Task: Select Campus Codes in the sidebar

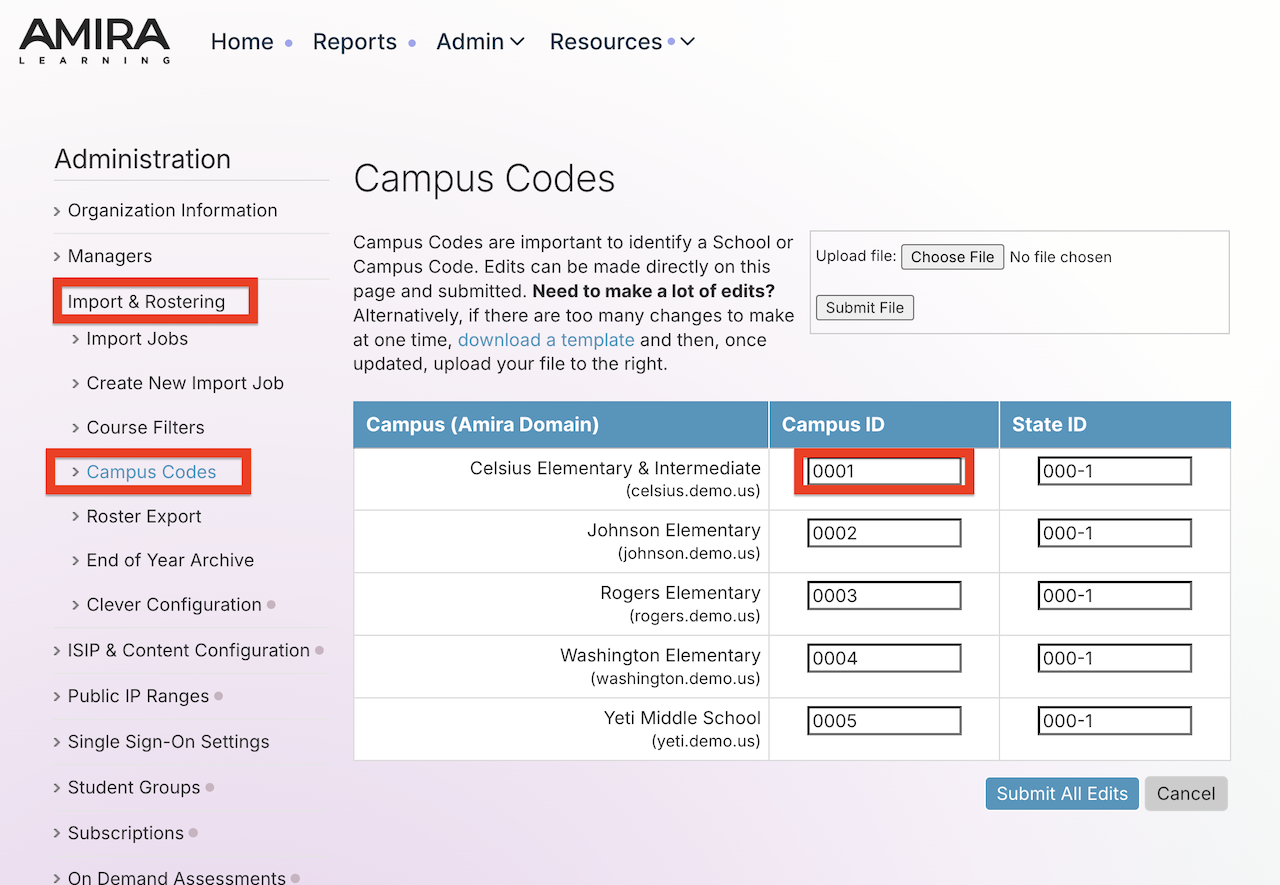Action: (x=151, y=471)
